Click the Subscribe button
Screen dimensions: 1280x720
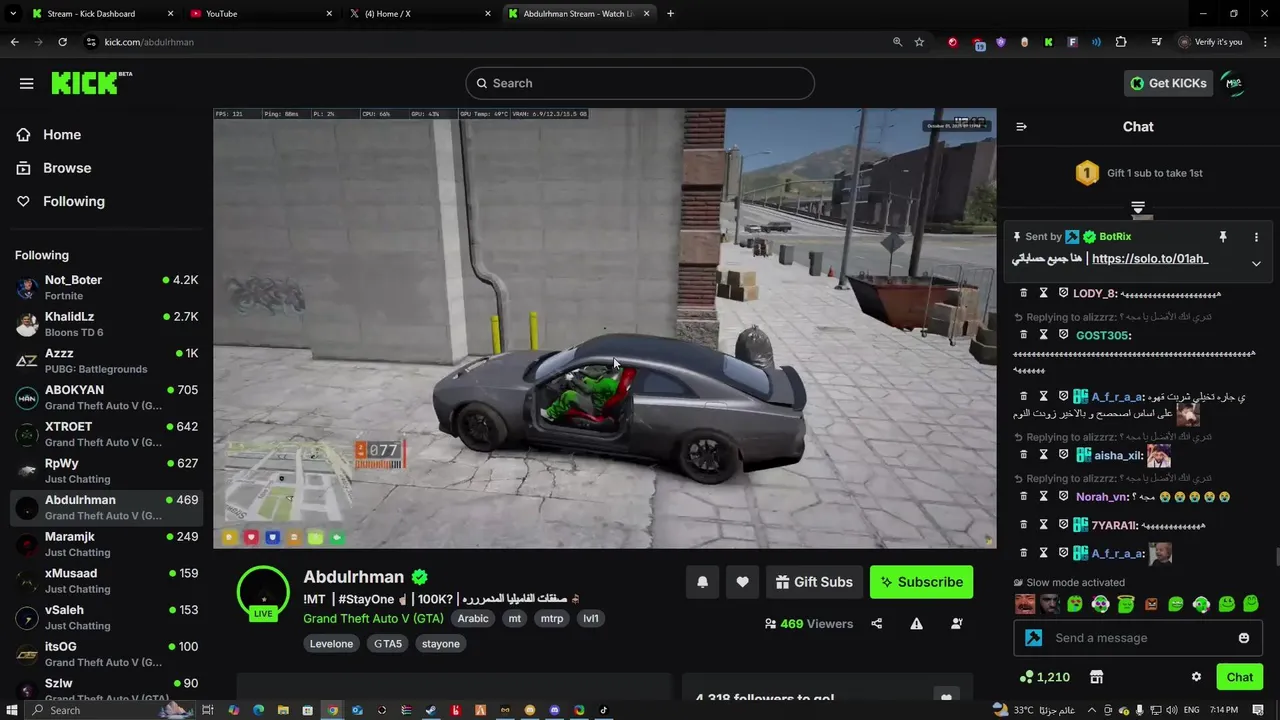(921, 582)
